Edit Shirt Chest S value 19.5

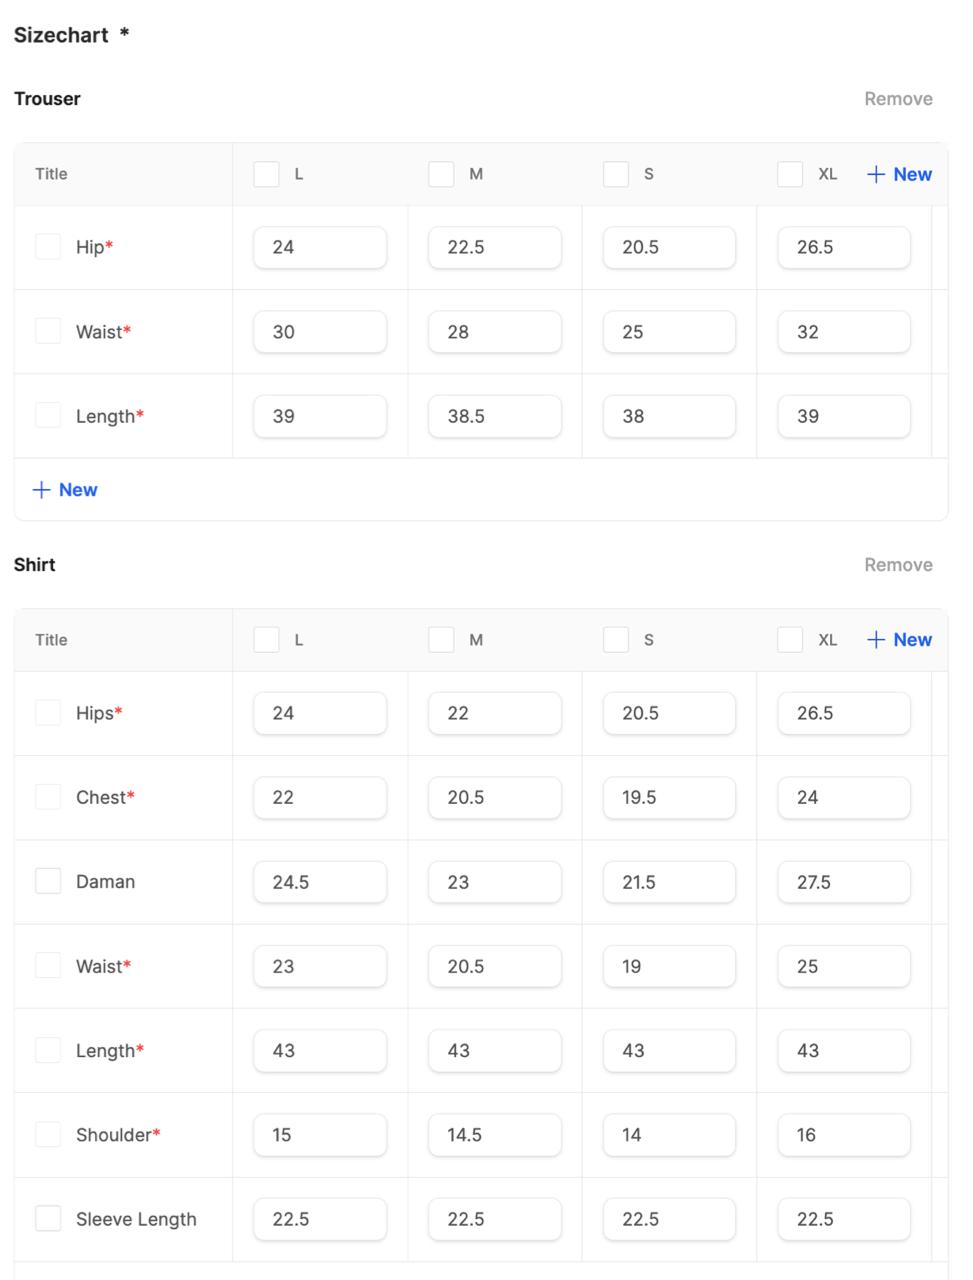tap(669, 797)
